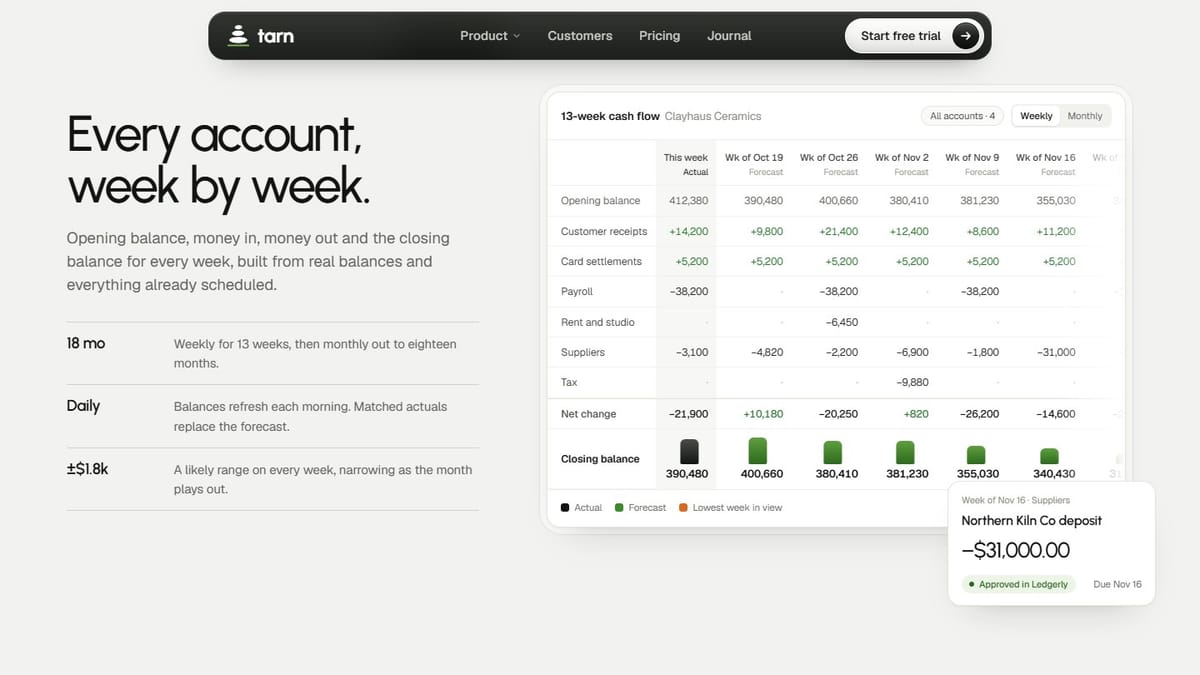The height and width of the screenshot is (675, 1200).
Task: Click the black Actual legend swatch
Action: [x=565, y=508]
